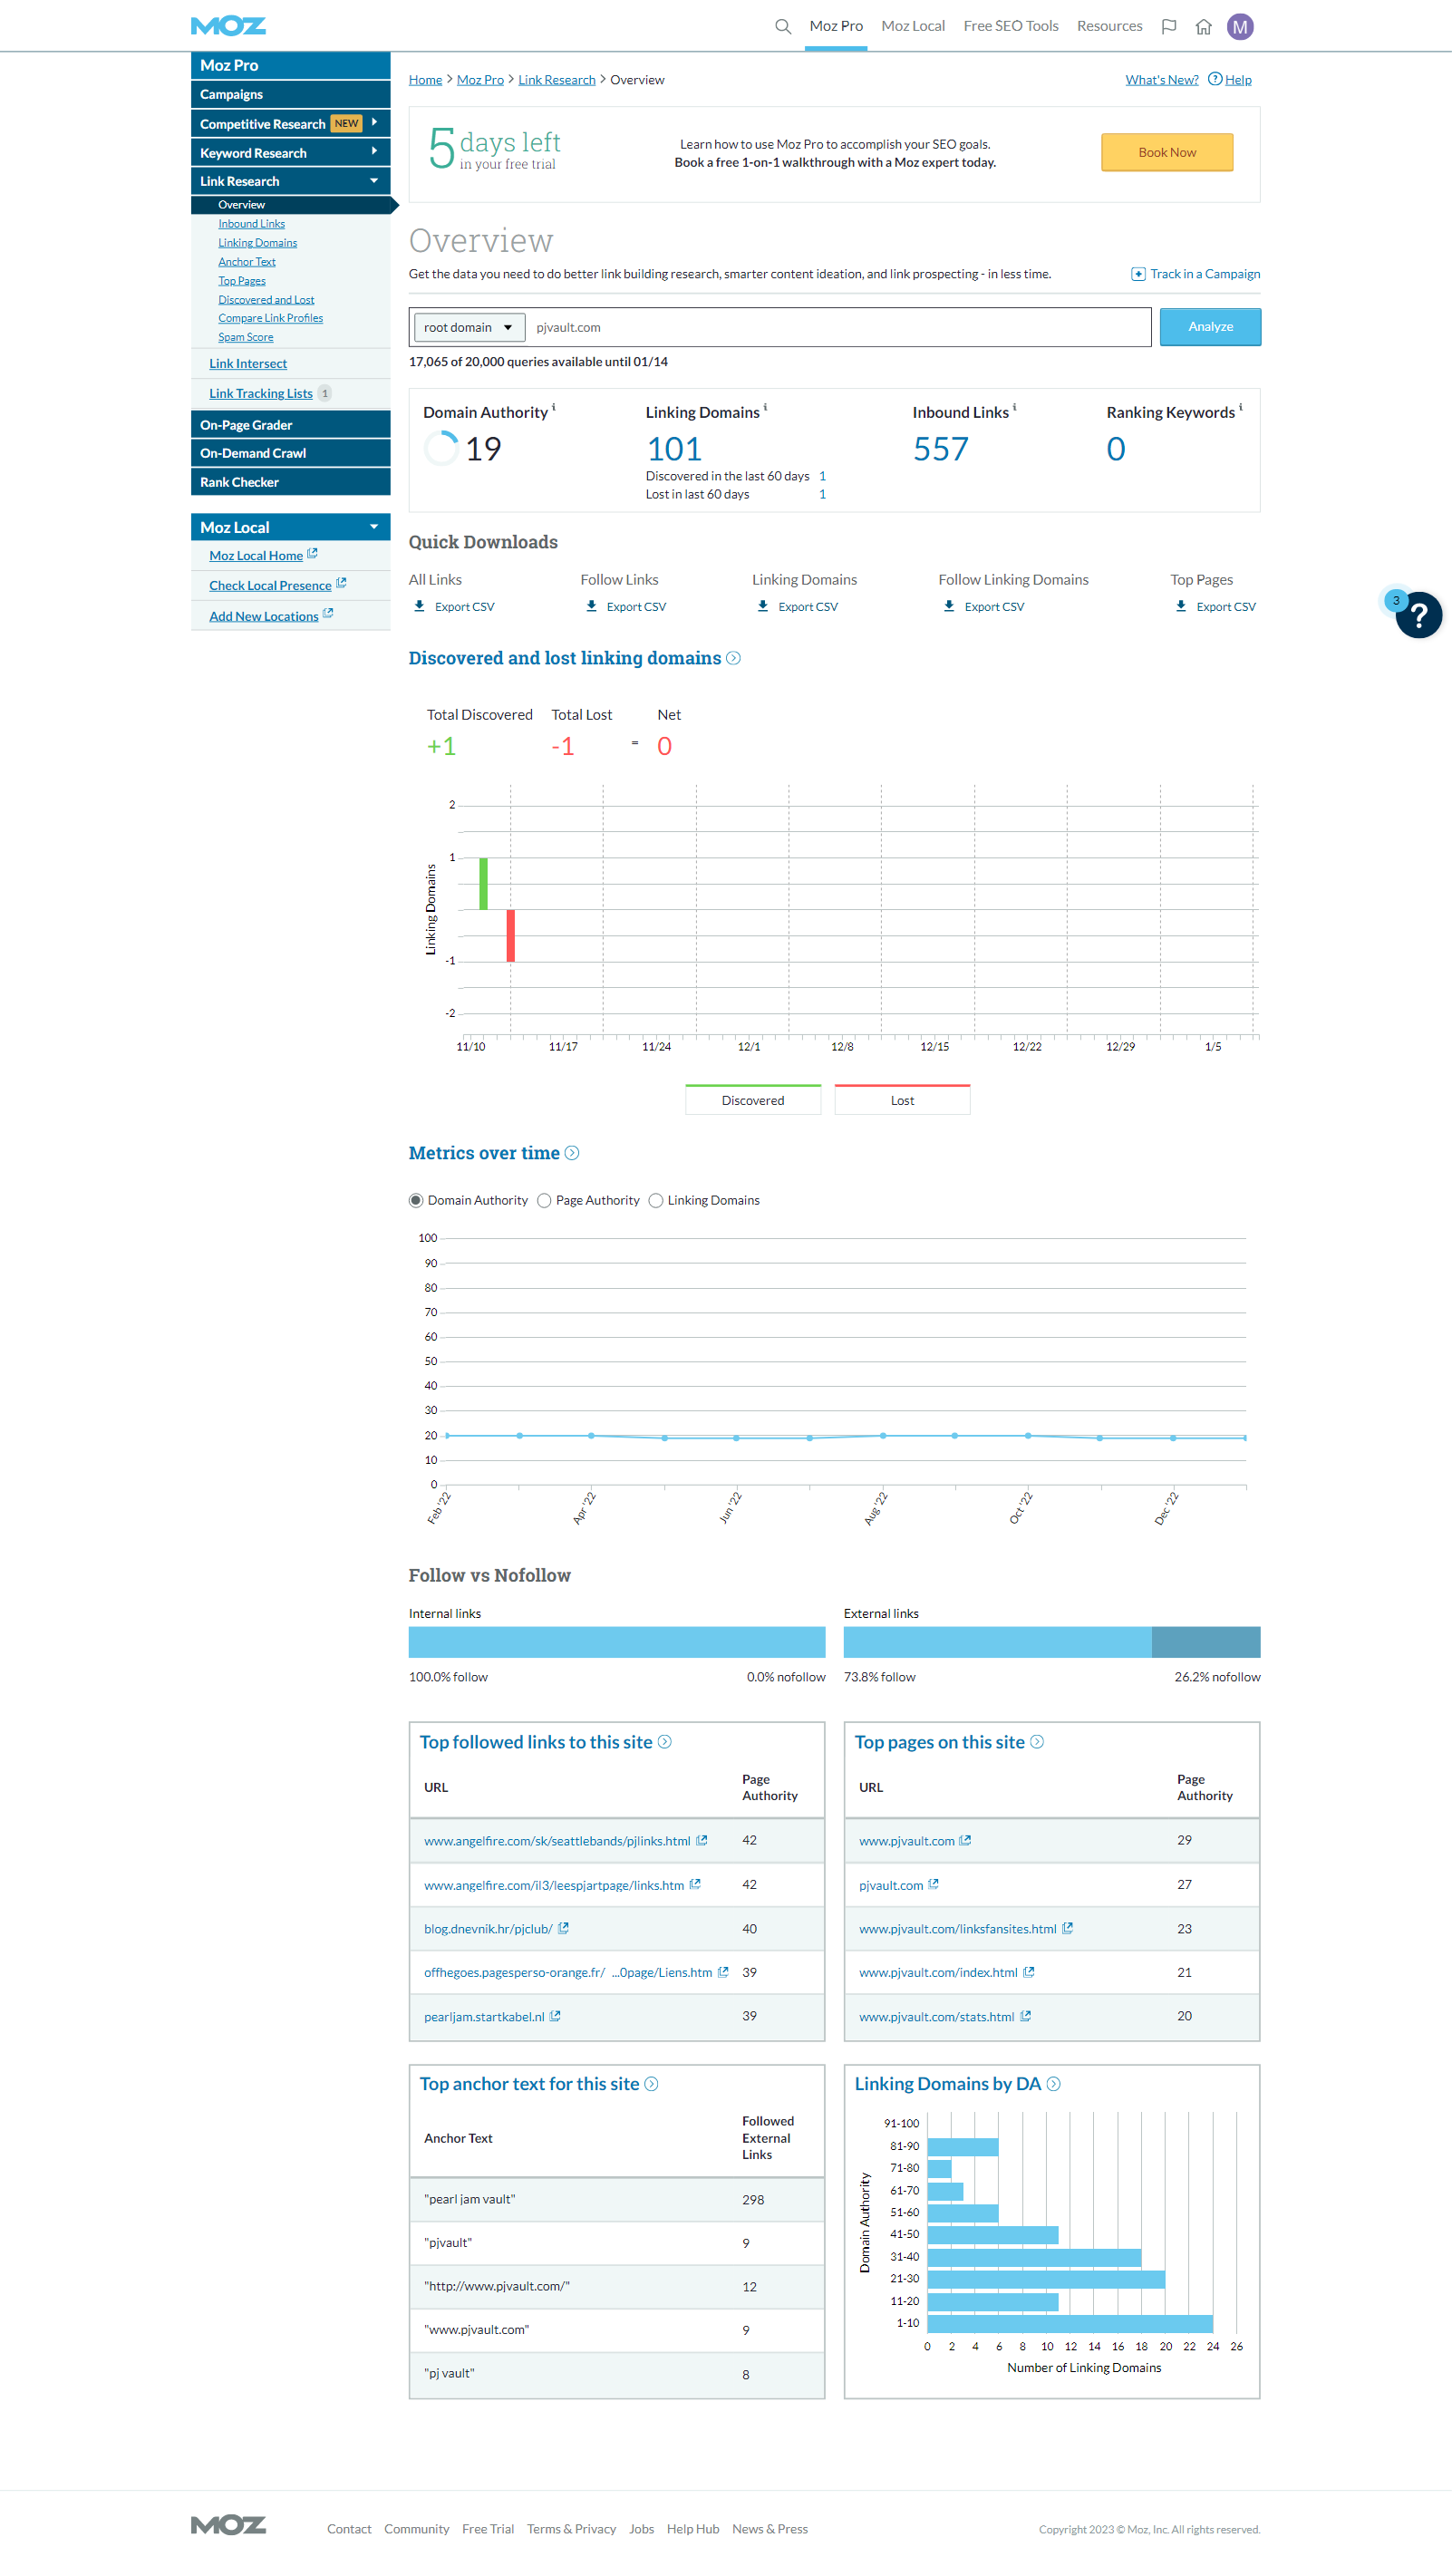The width and height of the screenshot is (1452, 2576).
Task: Open Terms & Privacy footer link
Action: click(571, 2529)
